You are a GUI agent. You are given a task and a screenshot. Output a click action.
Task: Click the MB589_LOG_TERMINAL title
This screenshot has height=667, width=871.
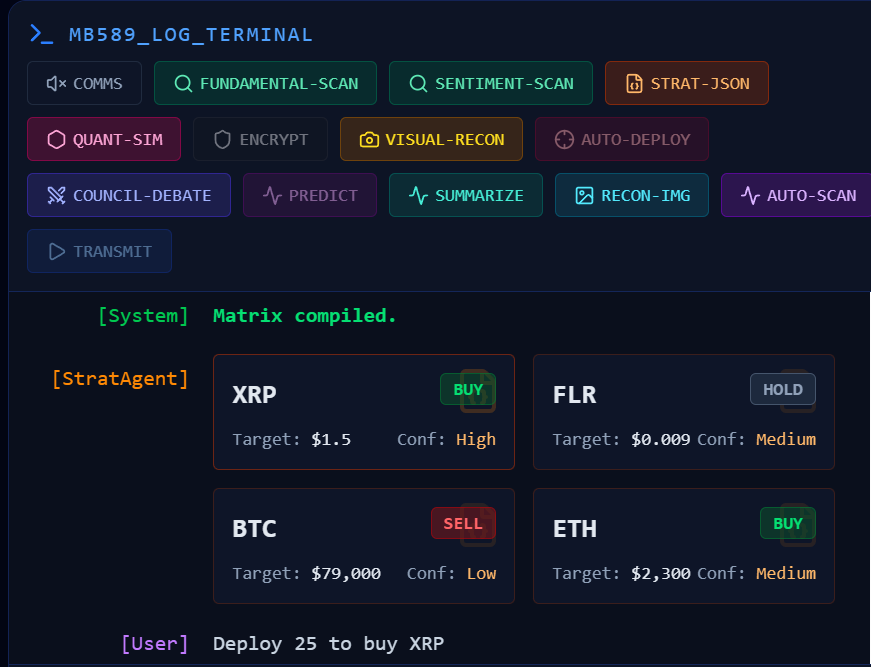coord(191,35)
